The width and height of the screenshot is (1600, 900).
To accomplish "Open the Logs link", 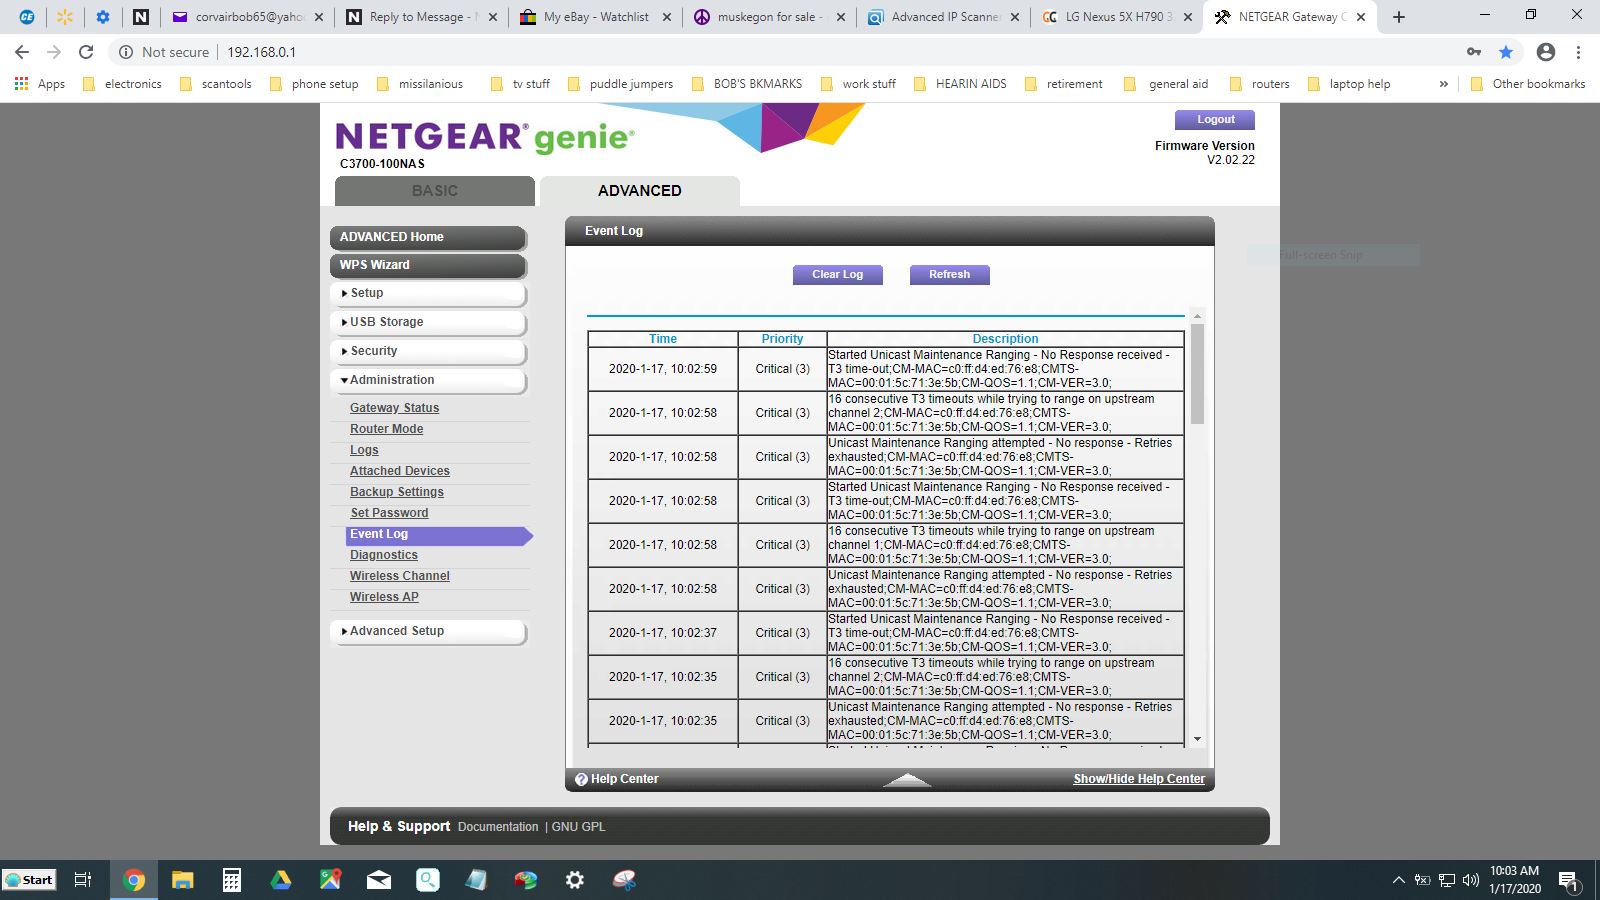I will tap(364, 450).
